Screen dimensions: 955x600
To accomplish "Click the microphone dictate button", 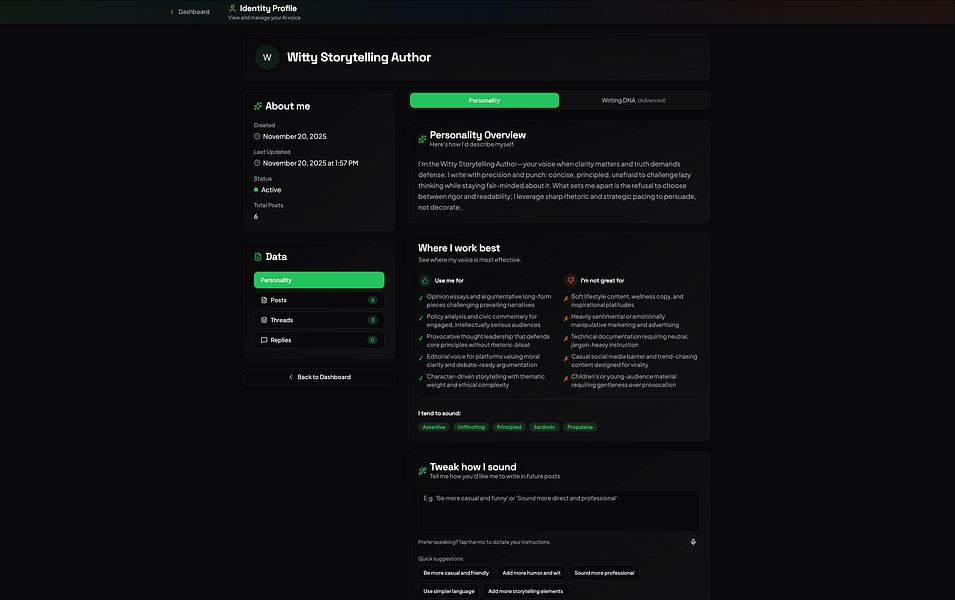I will pos(692,542).
